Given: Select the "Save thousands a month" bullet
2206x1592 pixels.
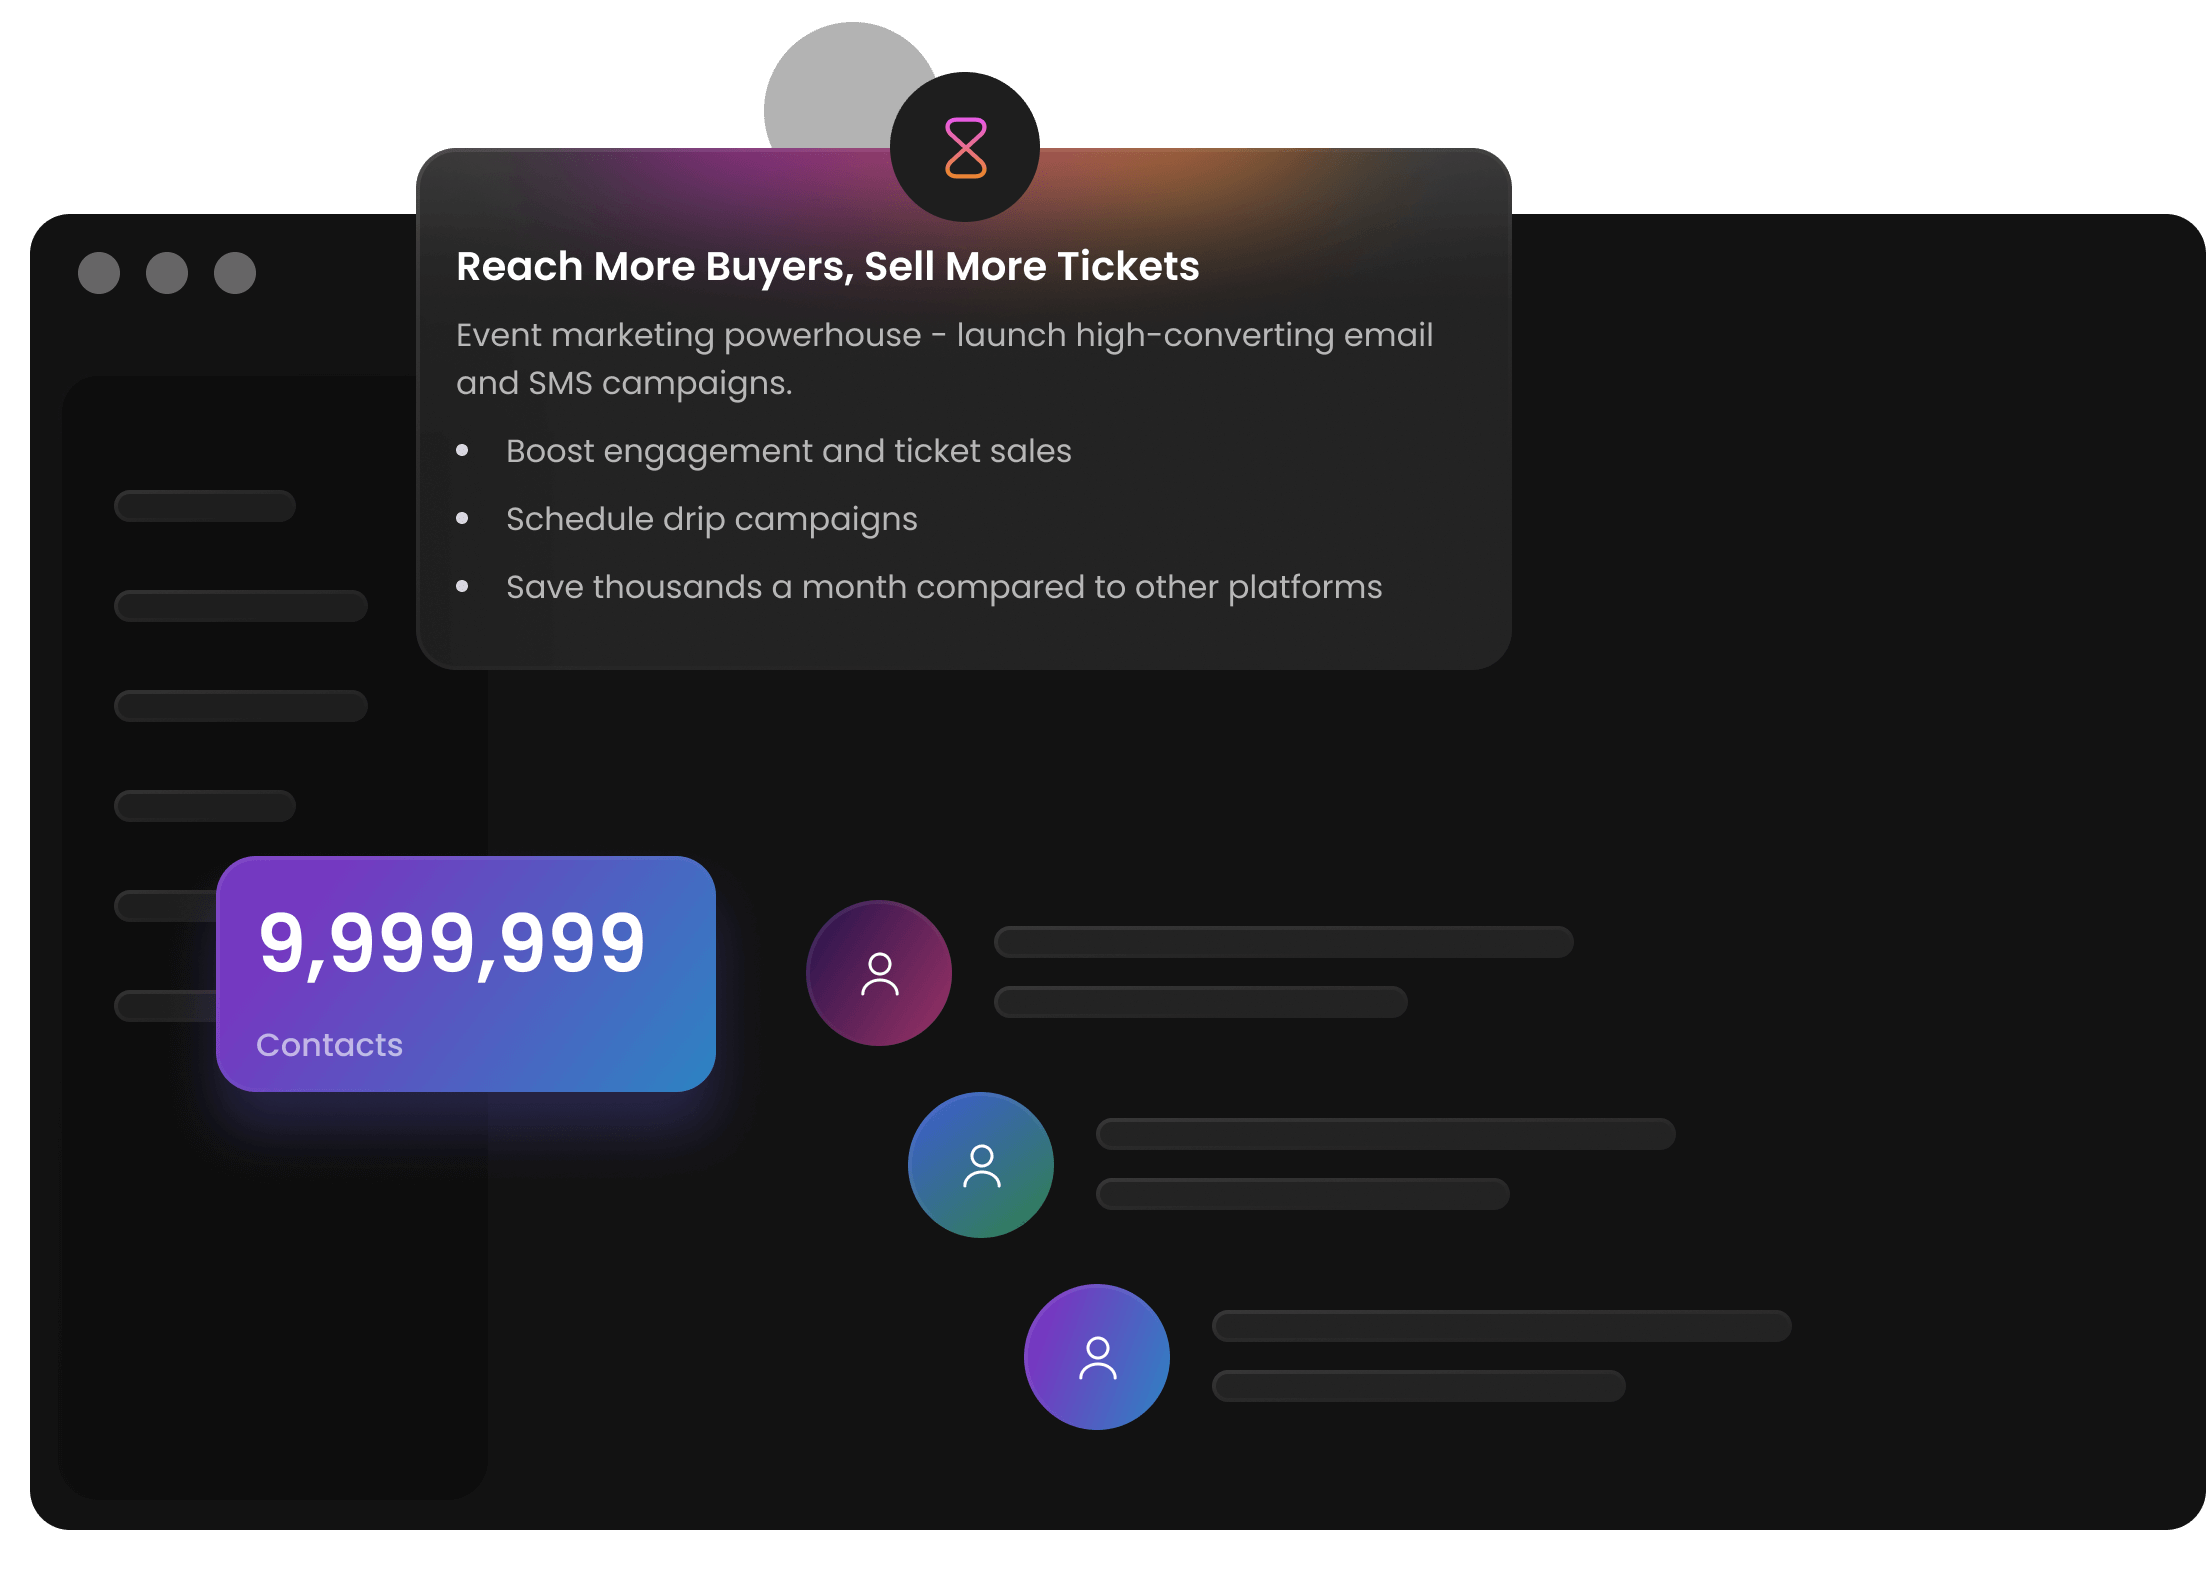Looking at the screenshot, I should tap(943, 587).
